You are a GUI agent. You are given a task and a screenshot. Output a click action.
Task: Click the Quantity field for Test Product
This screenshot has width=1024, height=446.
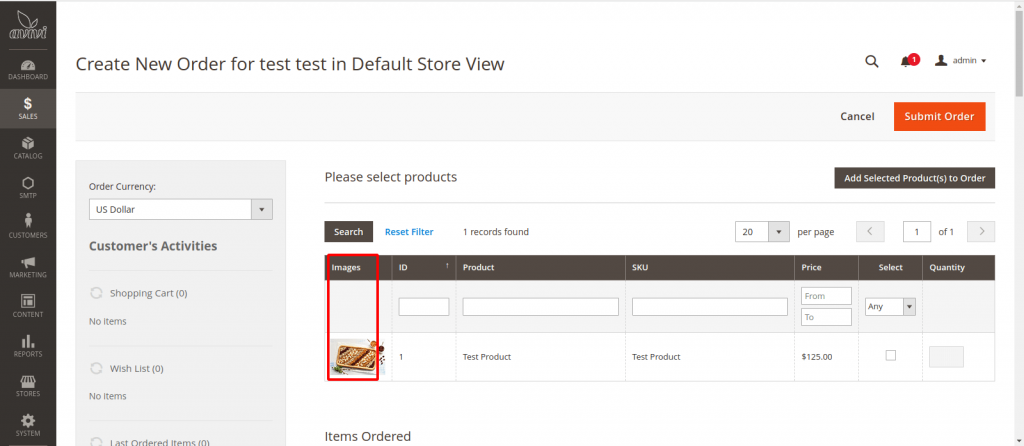(x=946, y=357)
